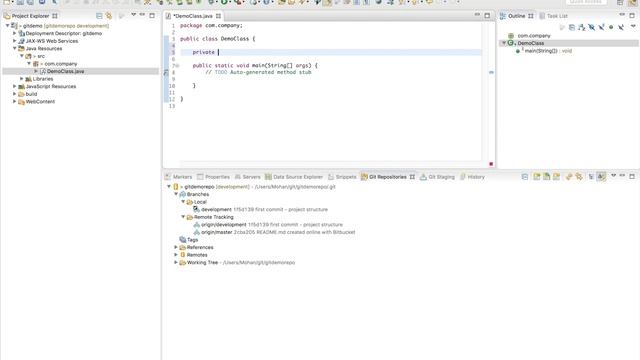
Task: Open the Markers tab
Action: 178,177
